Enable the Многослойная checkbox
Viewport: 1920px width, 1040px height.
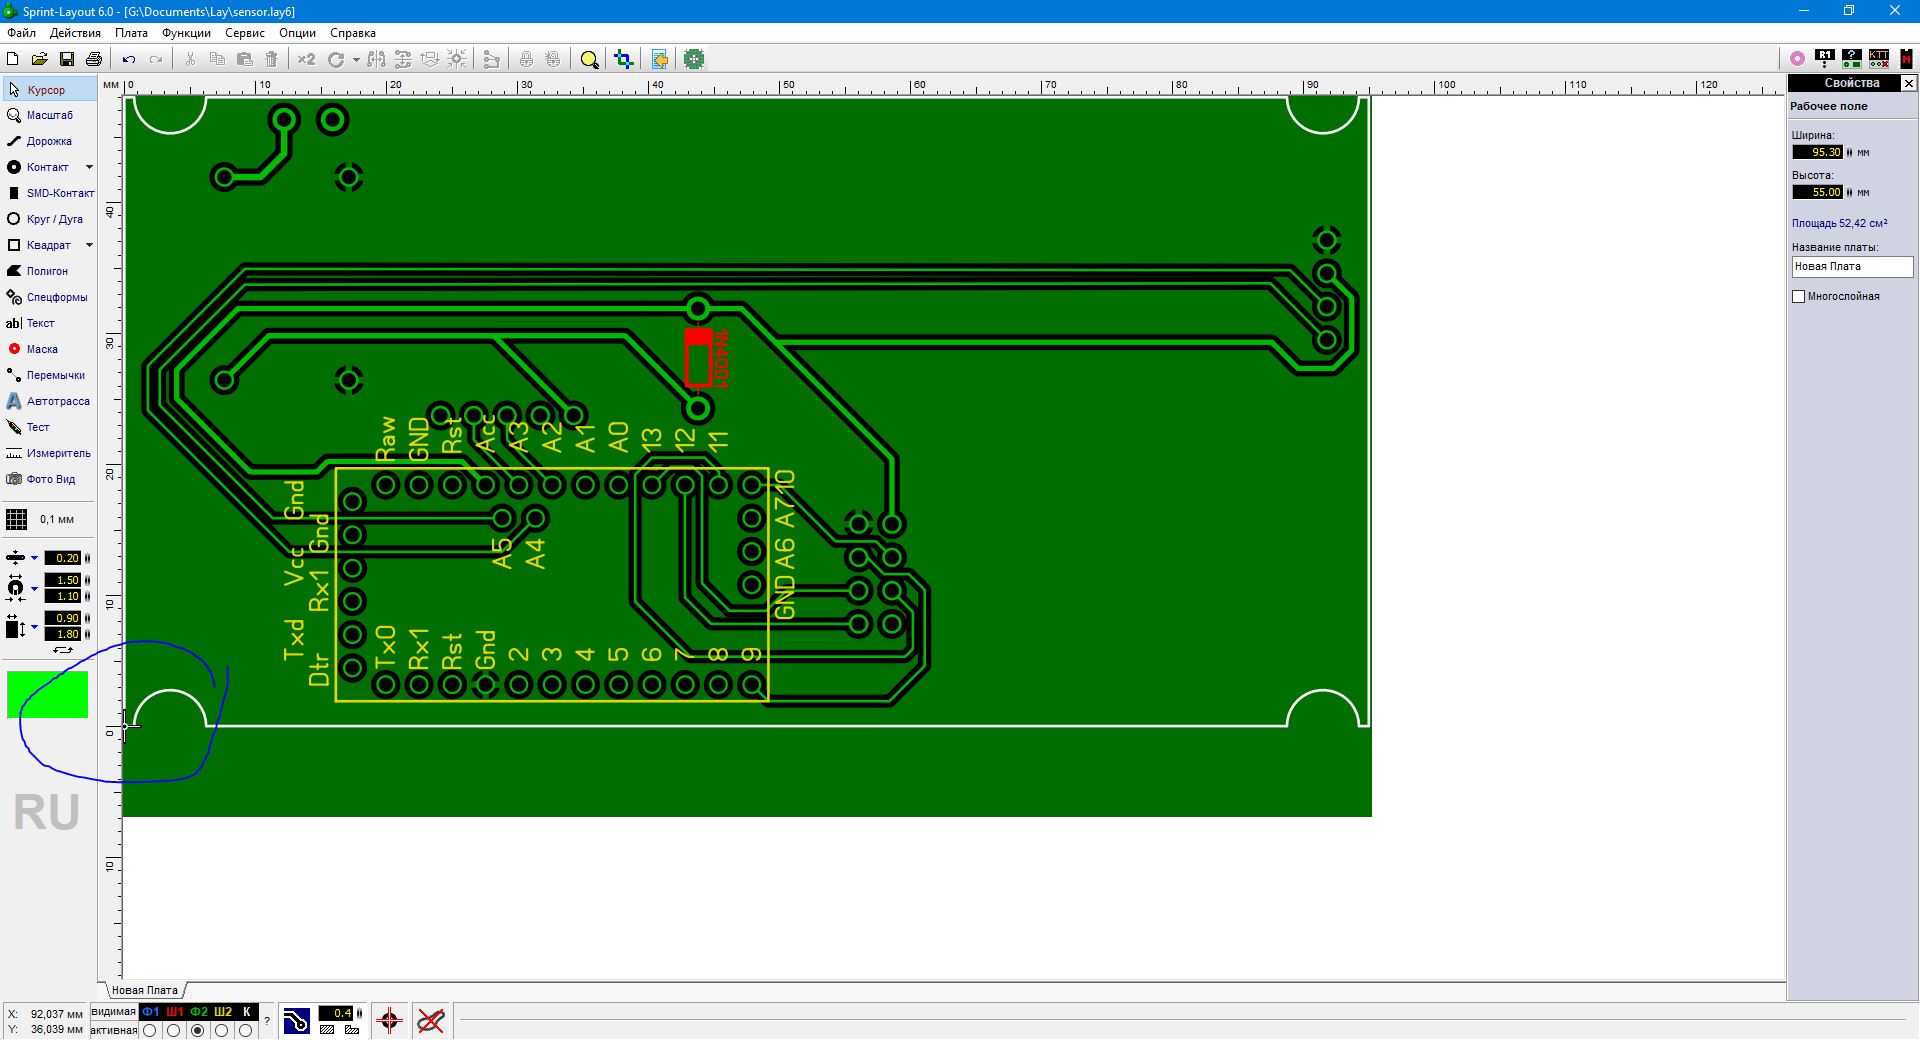point(1799,296)
